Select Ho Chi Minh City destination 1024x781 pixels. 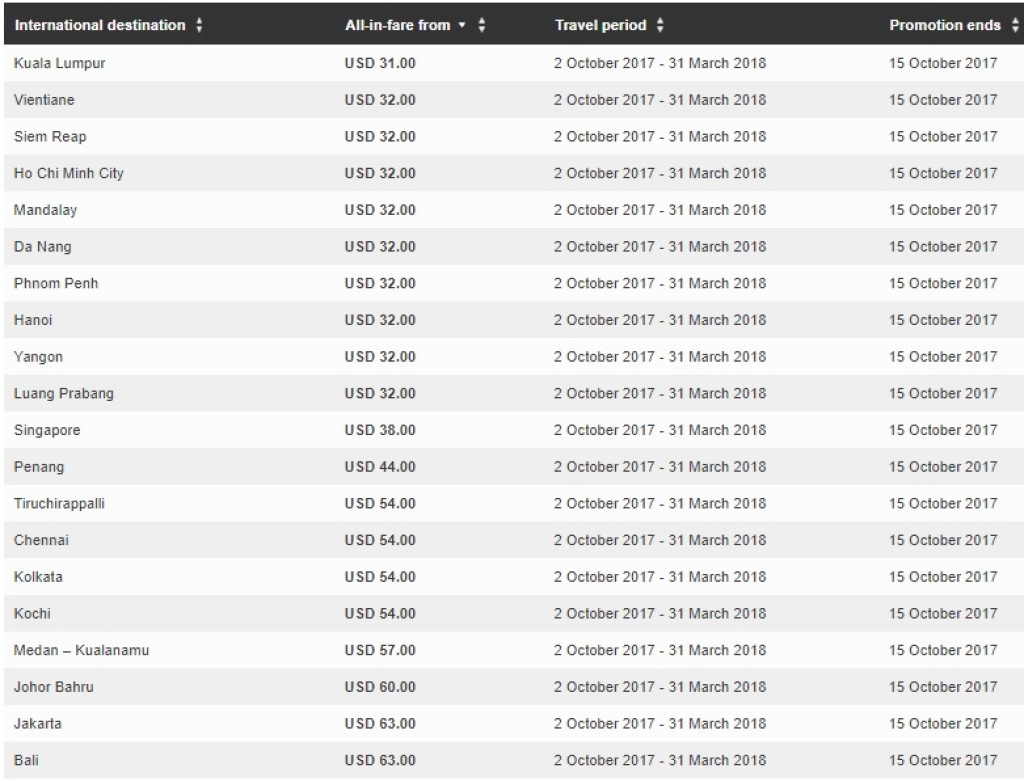tap(68, 173)
